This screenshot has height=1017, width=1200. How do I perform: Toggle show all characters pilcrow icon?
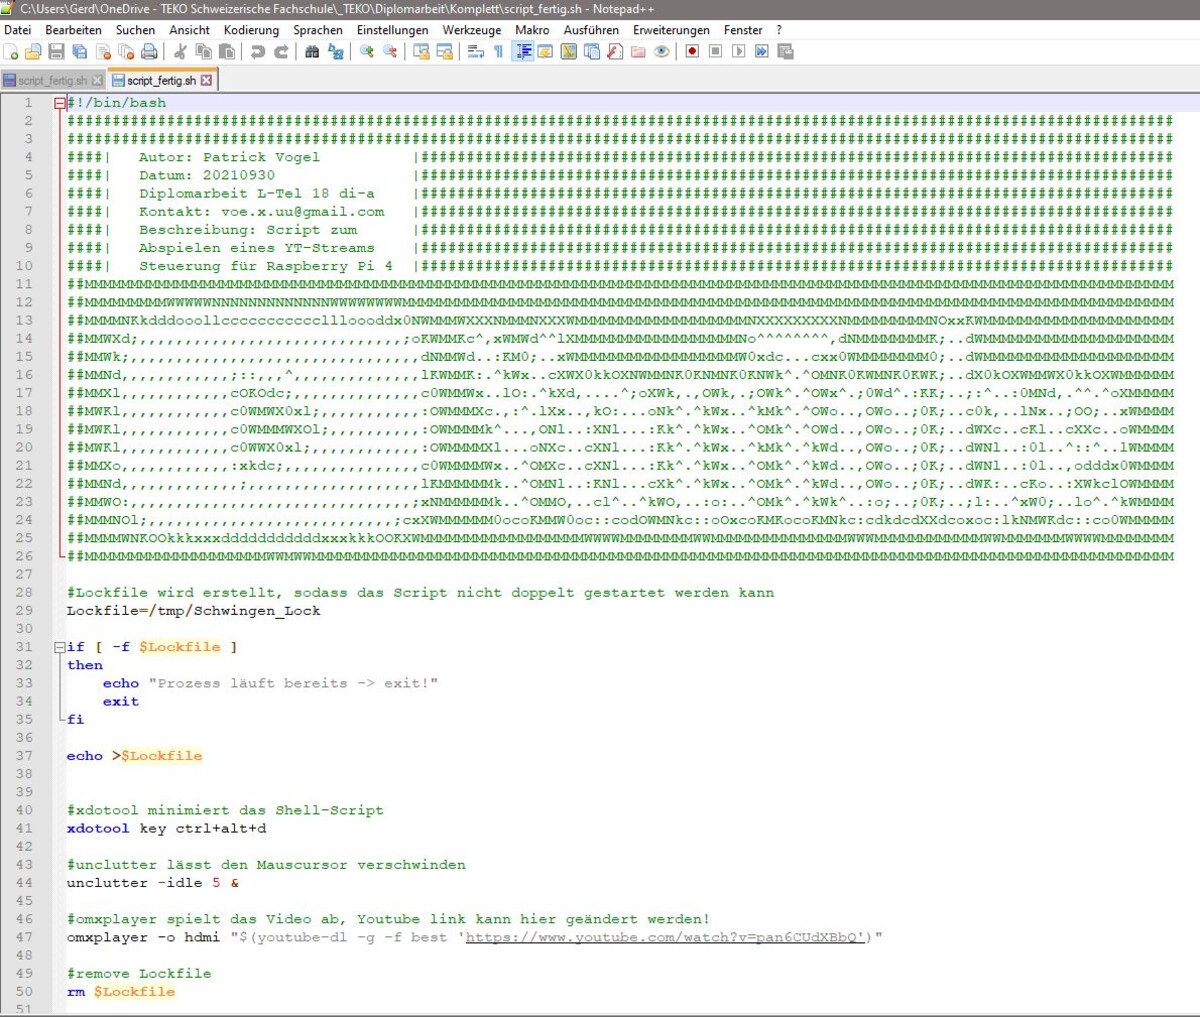pos(498,52)
